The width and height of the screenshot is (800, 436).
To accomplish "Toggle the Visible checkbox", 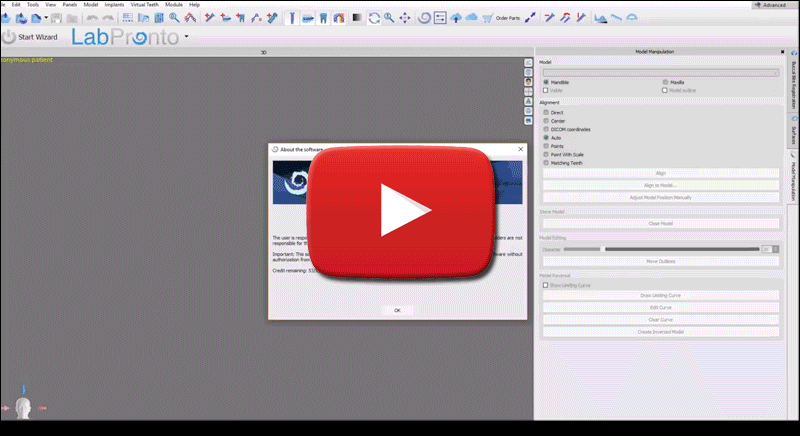I will pyautogui.click(x=546, y=90).
